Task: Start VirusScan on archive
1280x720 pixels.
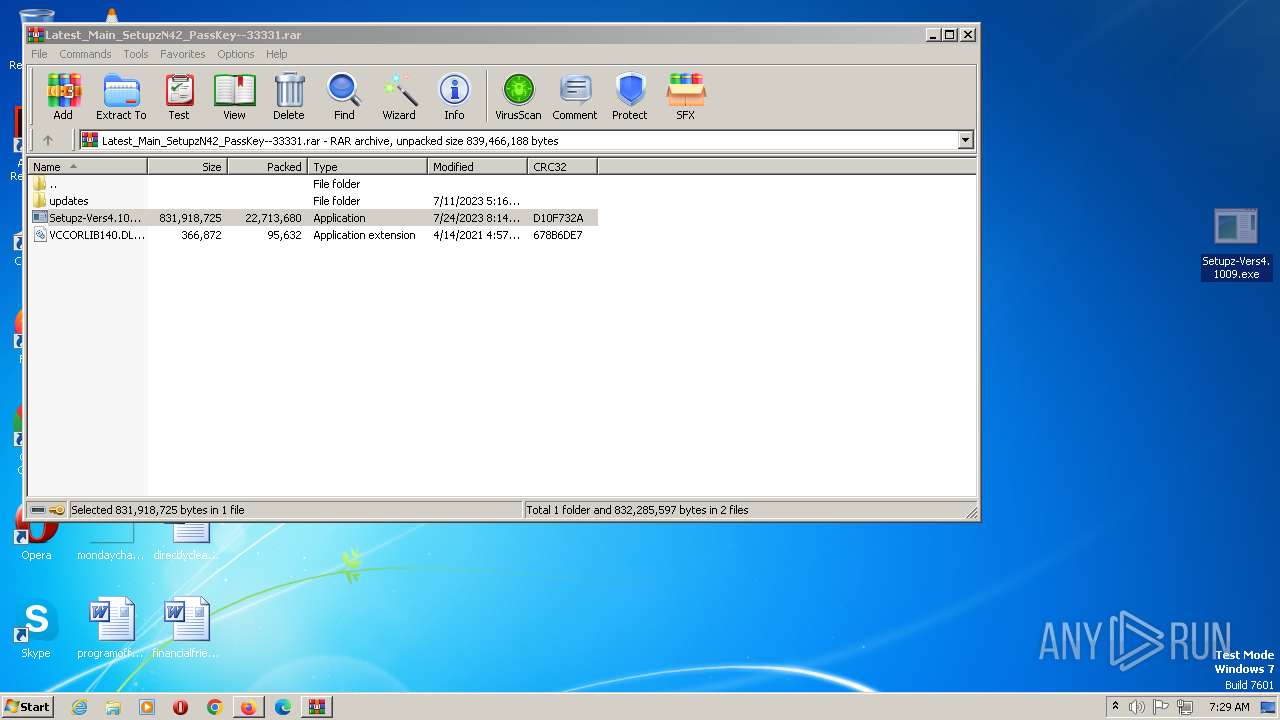Action: tap(518, 97)
